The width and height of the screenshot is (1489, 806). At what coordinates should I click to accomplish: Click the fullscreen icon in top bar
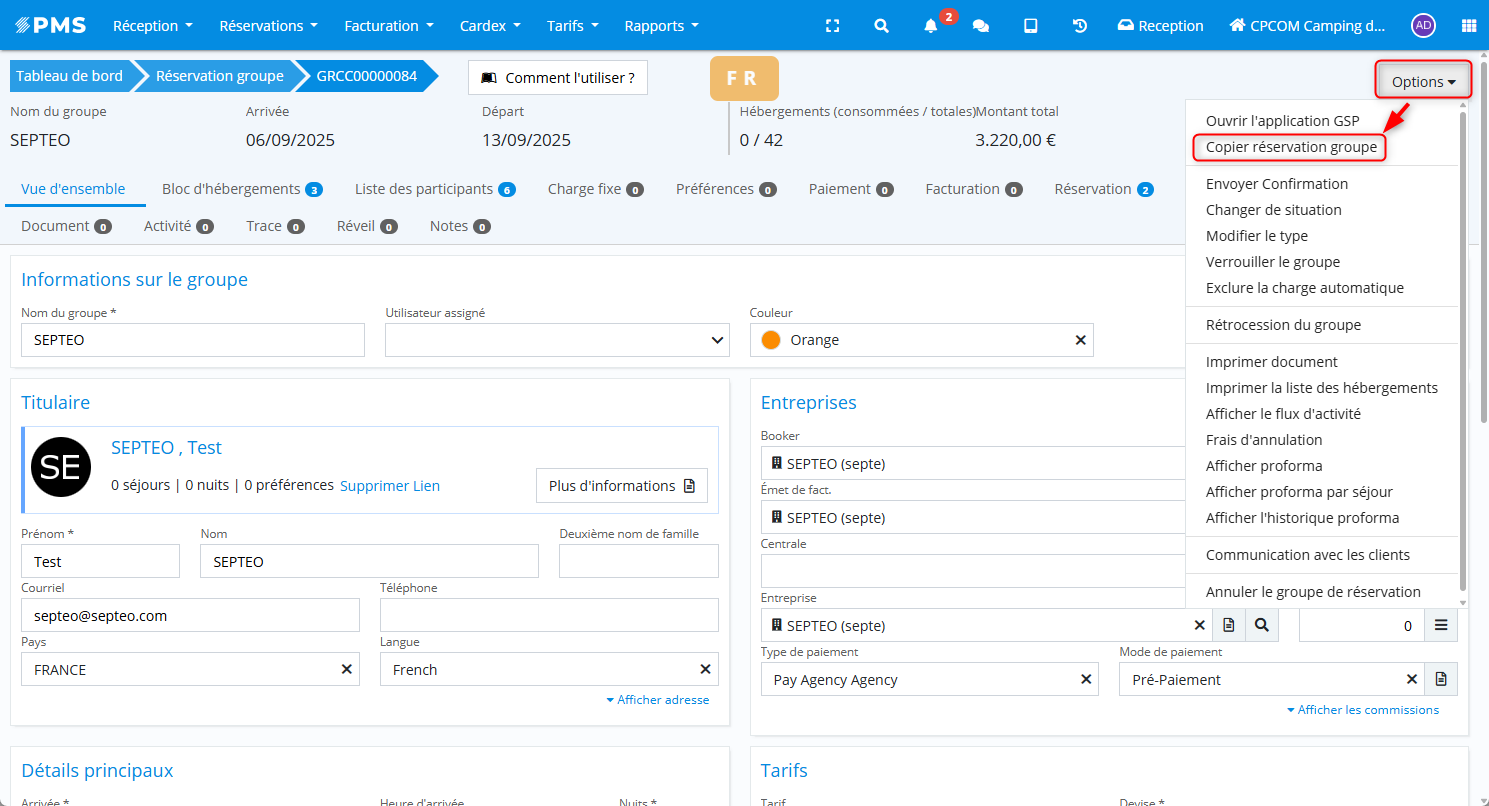coord(832,26)
